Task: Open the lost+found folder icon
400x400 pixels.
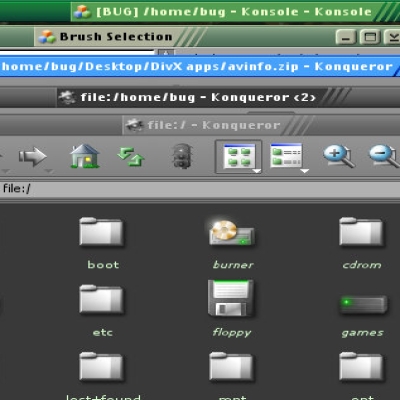Action: (x=101, y=367)
